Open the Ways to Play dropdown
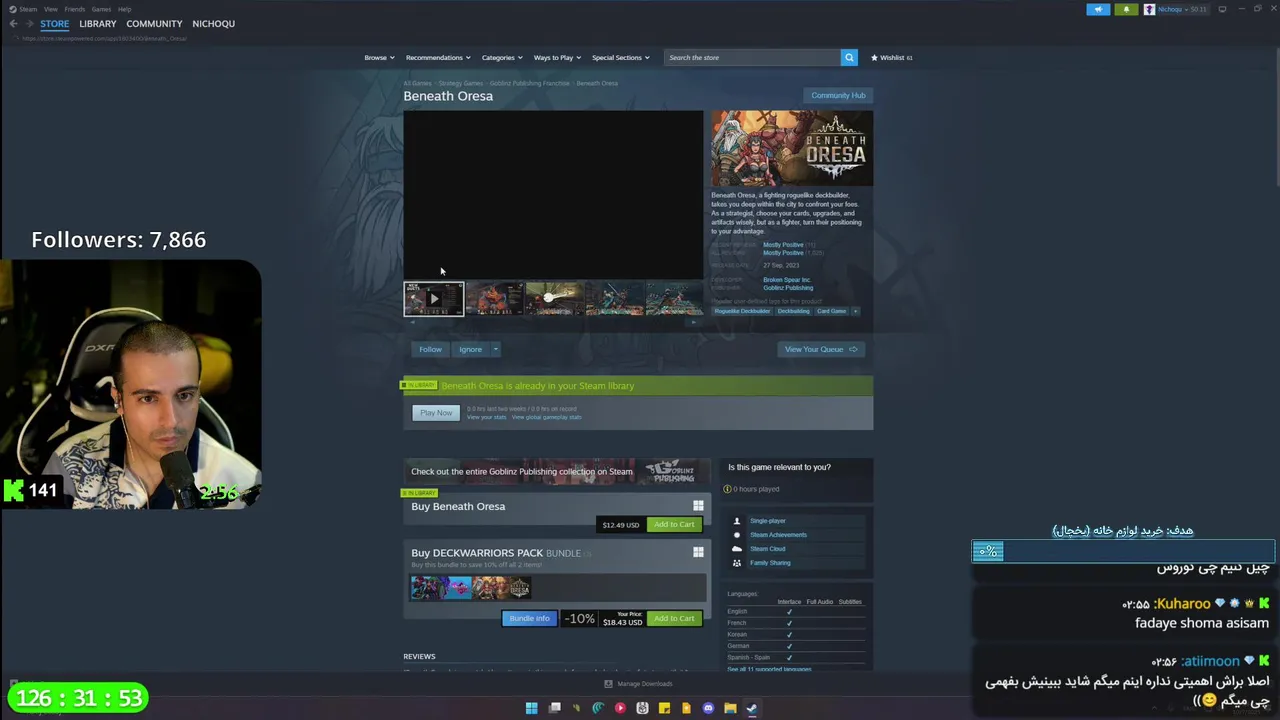 click(x=557, y=57)
